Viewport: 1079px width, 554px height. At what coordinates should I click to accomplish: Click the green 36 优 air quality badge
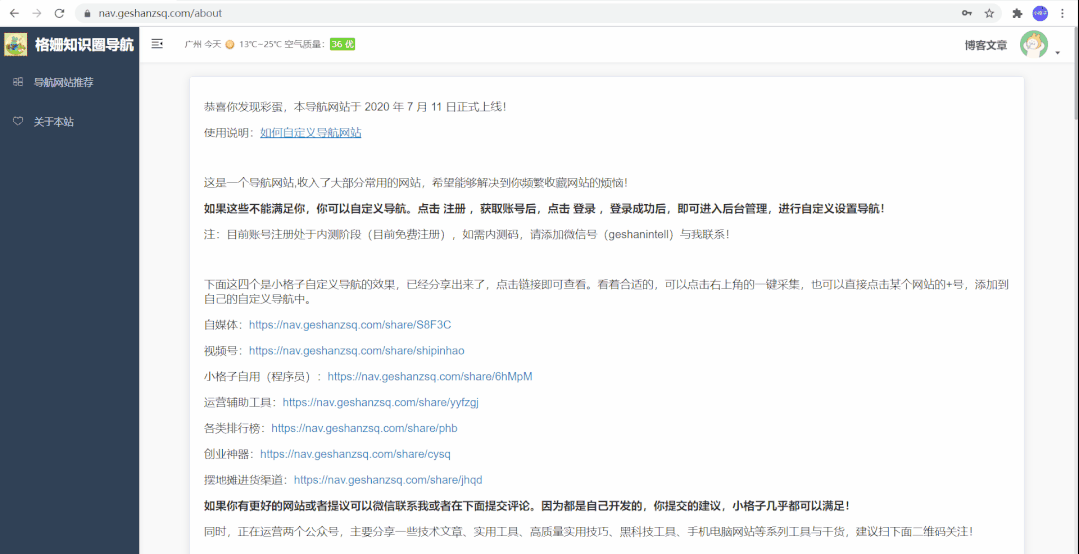pyautogui.click(x=342, y=44)
